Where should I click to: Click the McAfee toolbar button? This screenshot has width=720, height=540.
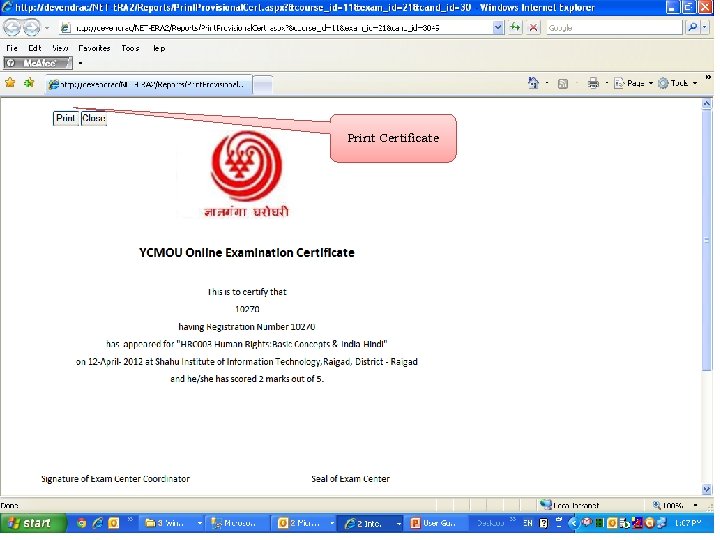coord(37,63)
